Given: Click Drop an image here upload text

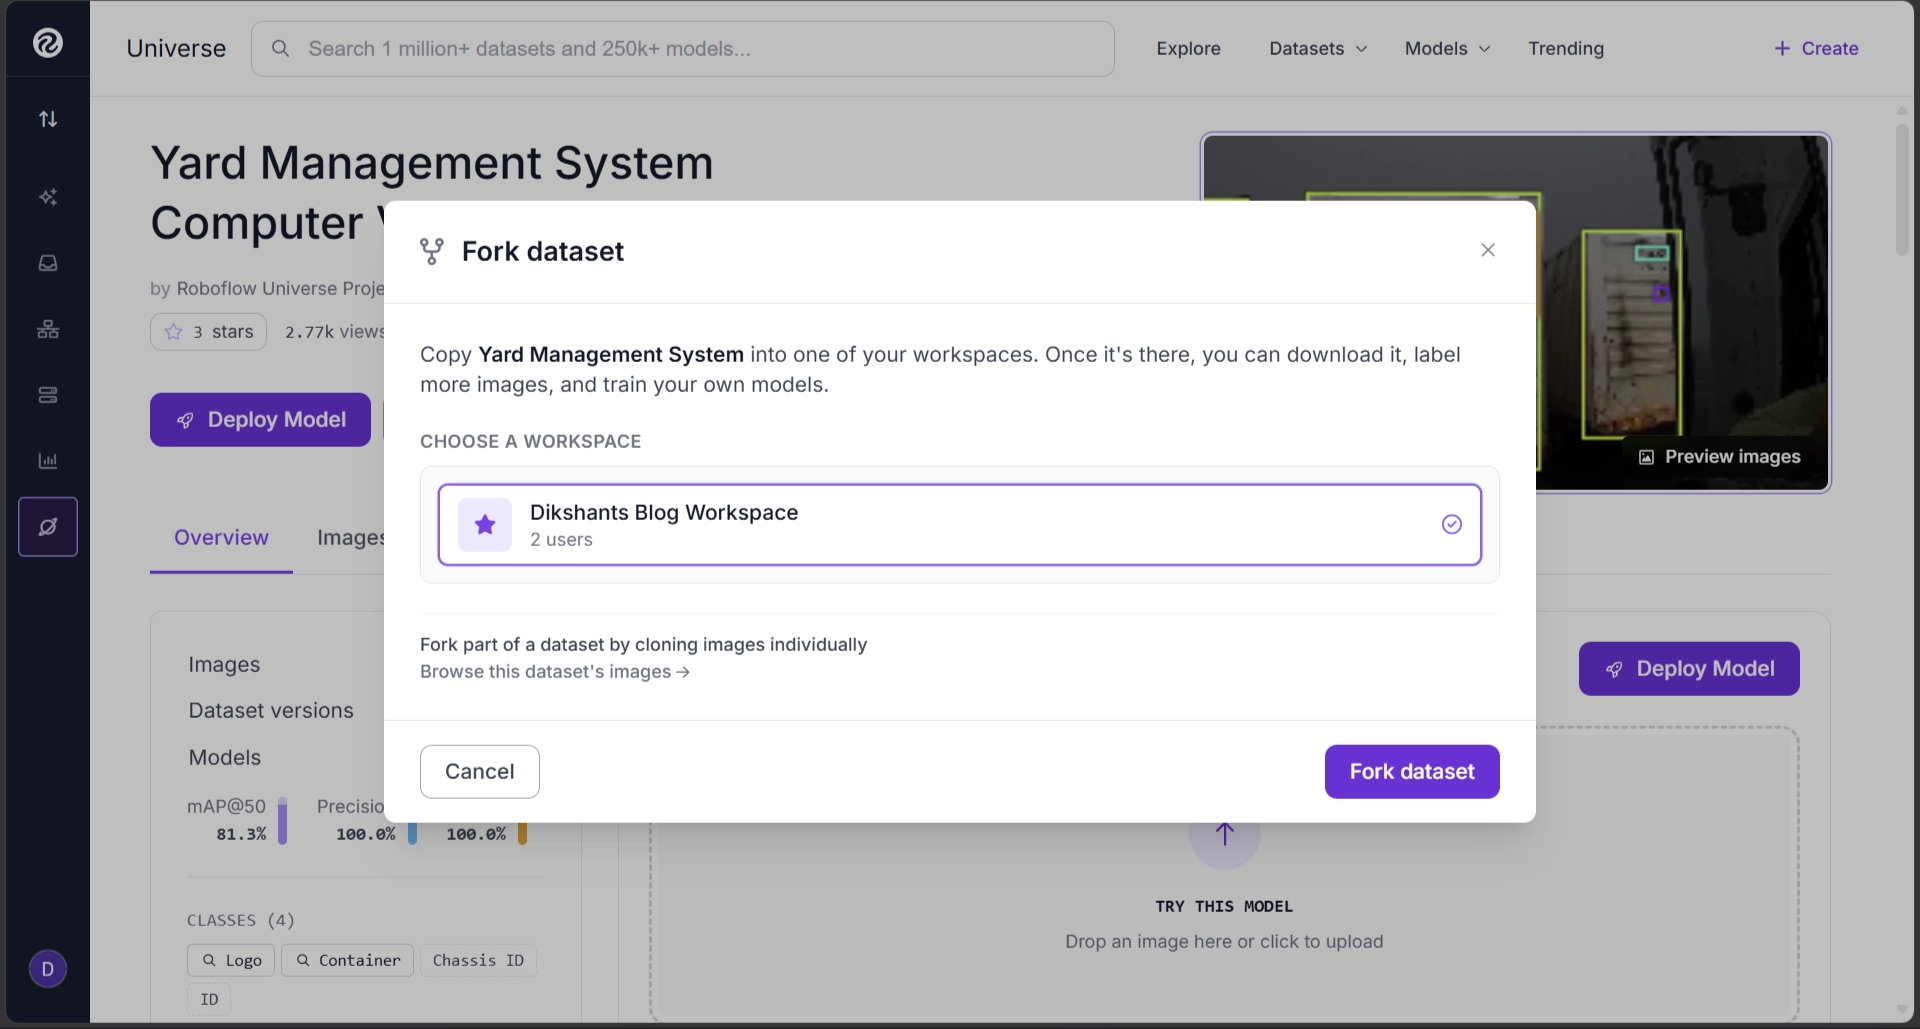Looking at the screenshot, I should coord(1224,942).
